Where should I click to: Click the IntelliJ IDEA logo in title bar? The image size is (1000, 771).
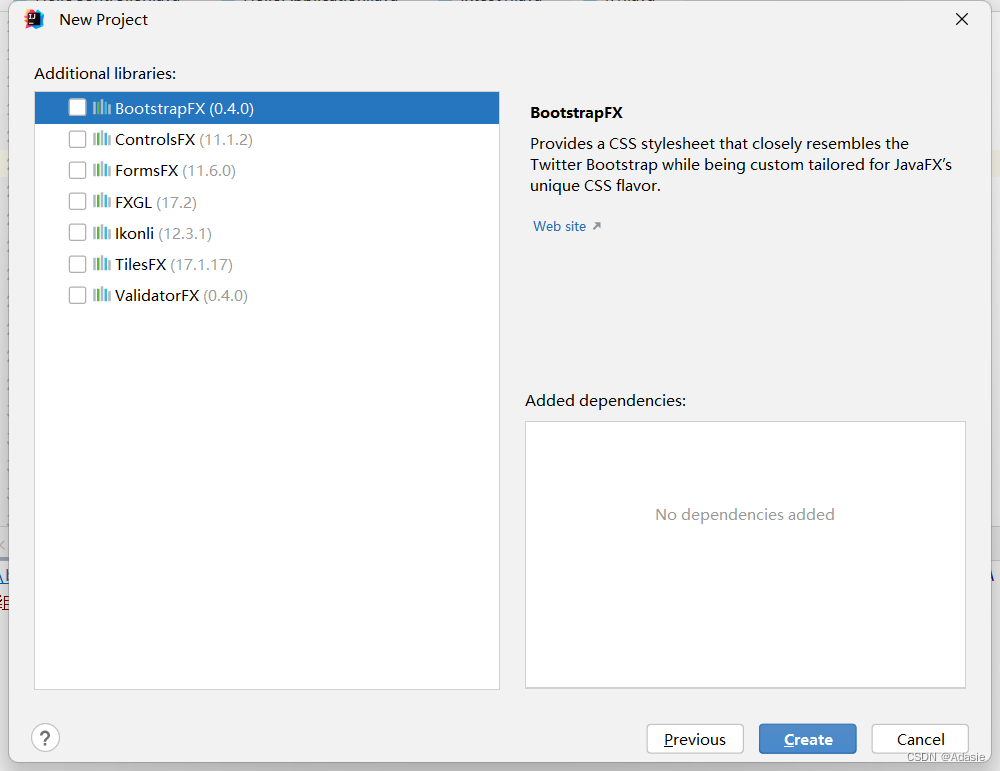tap(34, 20)
